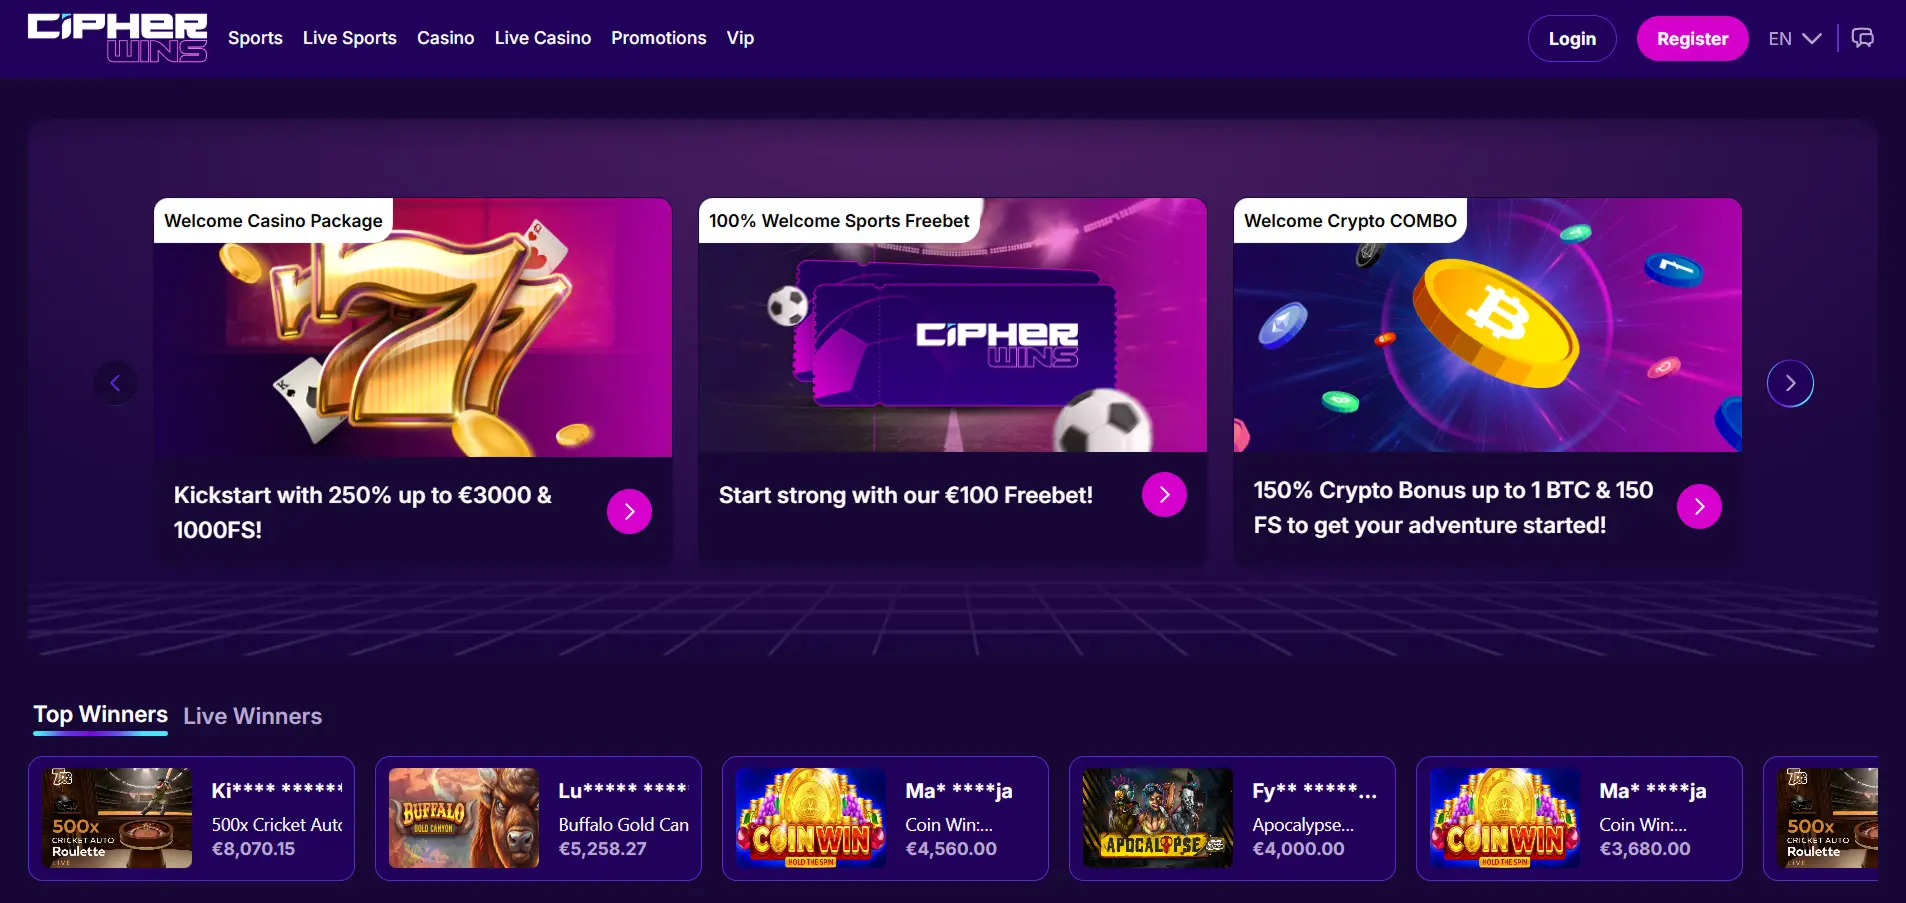Open the Welcome Crypto COMBO banner image
The image size is (1906, 903).
click(x=1488, y=325)
